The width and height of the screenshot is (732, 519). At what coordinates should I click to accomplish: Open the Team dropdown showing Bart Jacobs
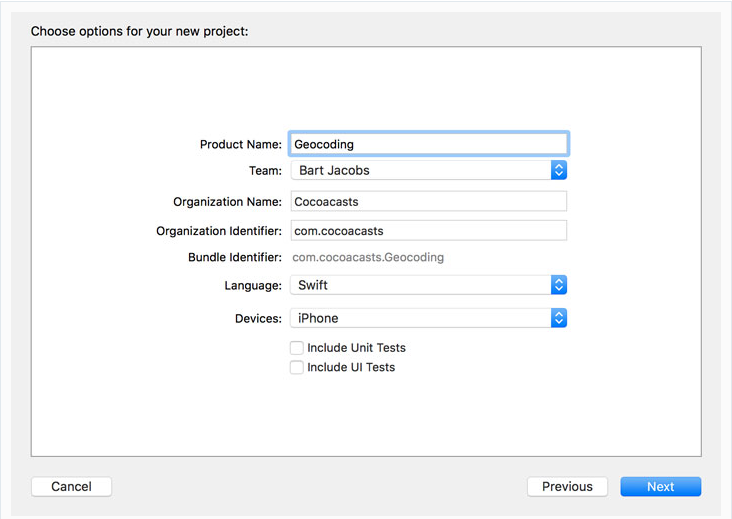pos(420,171)
